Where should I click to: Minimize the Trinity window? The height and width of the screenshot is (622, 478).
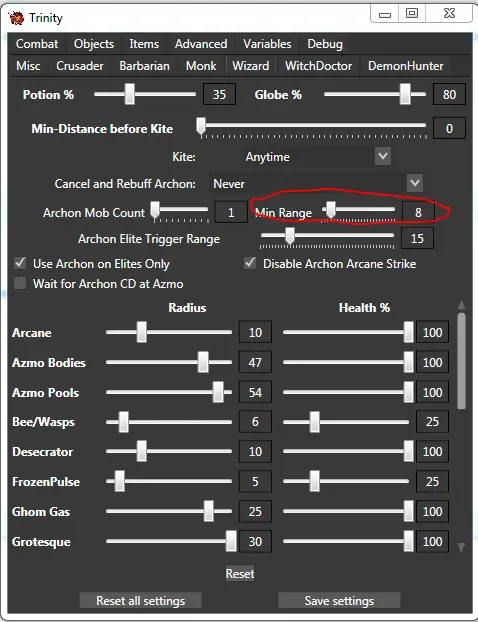384,14
